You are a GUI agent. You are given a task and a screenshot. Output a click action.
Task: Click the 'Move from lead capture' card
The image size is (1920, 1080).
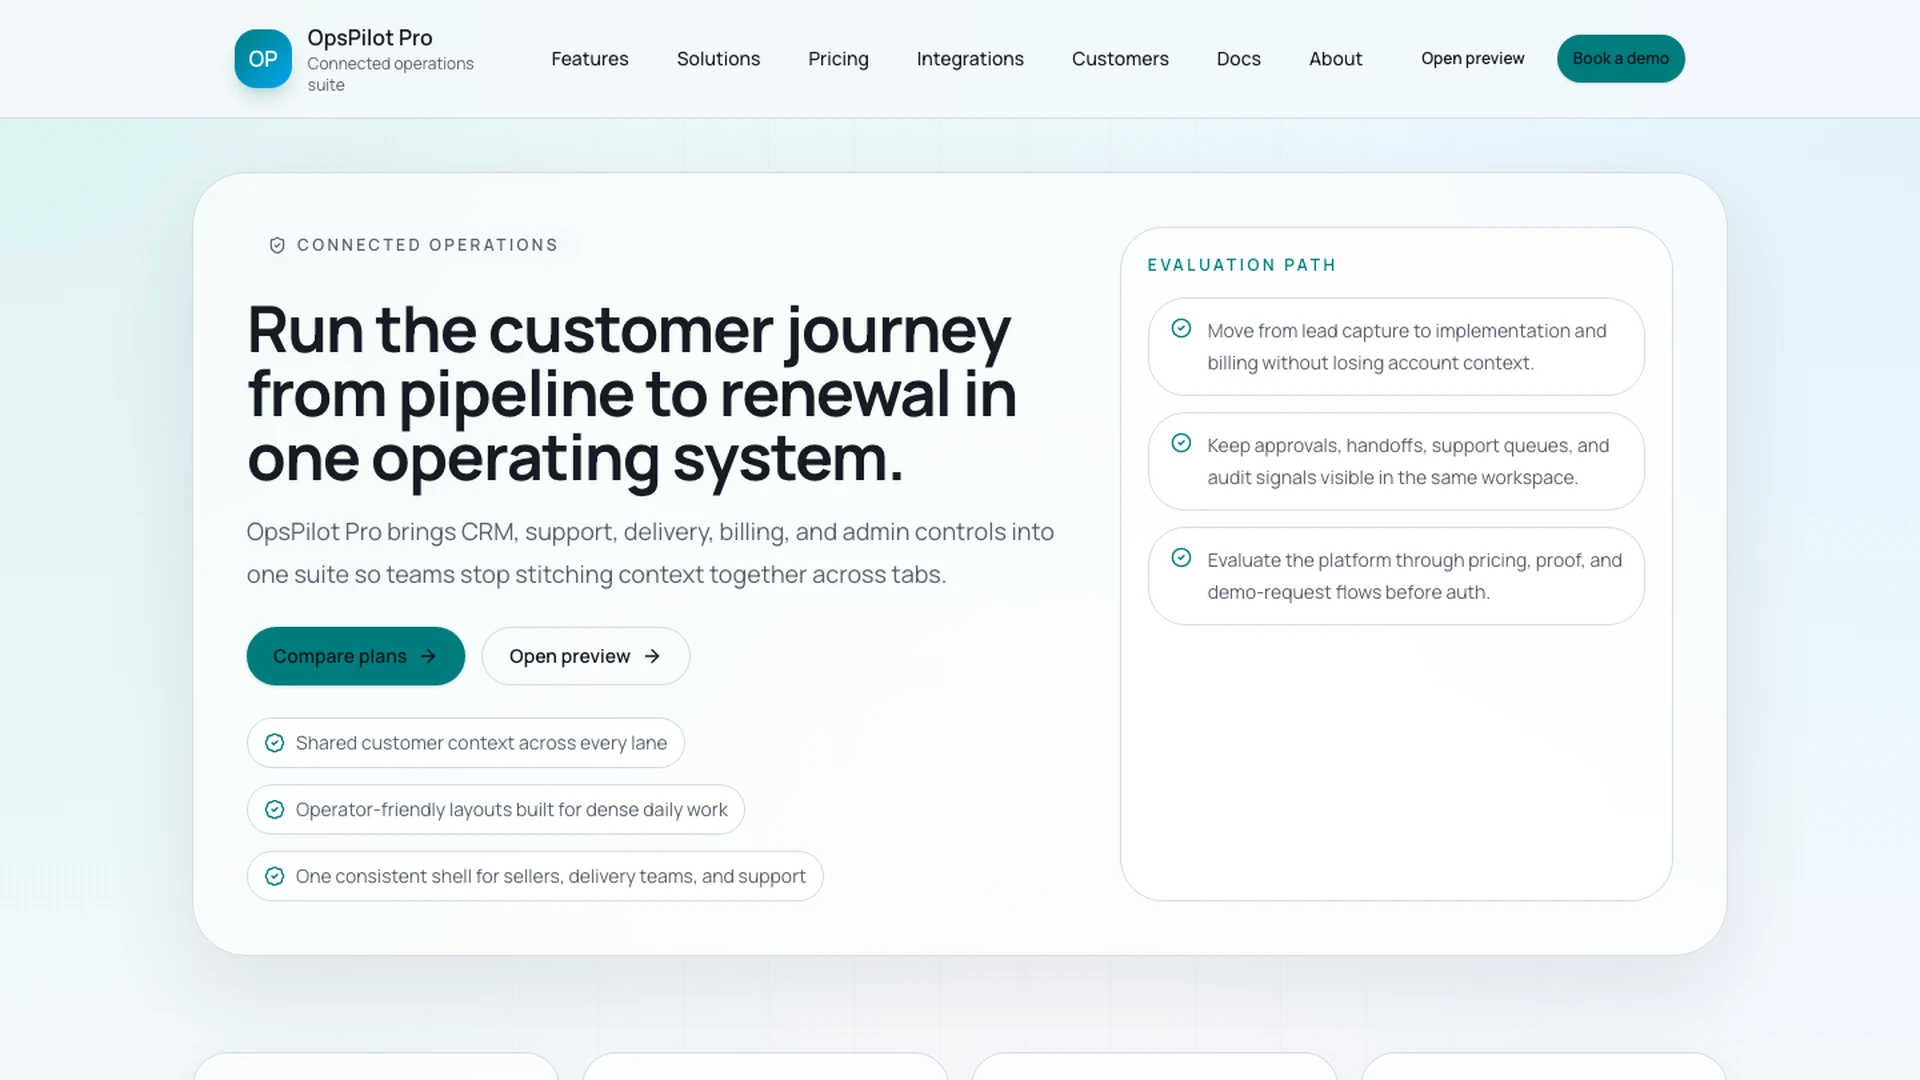pyautogui.click(x=1396, y=347)
